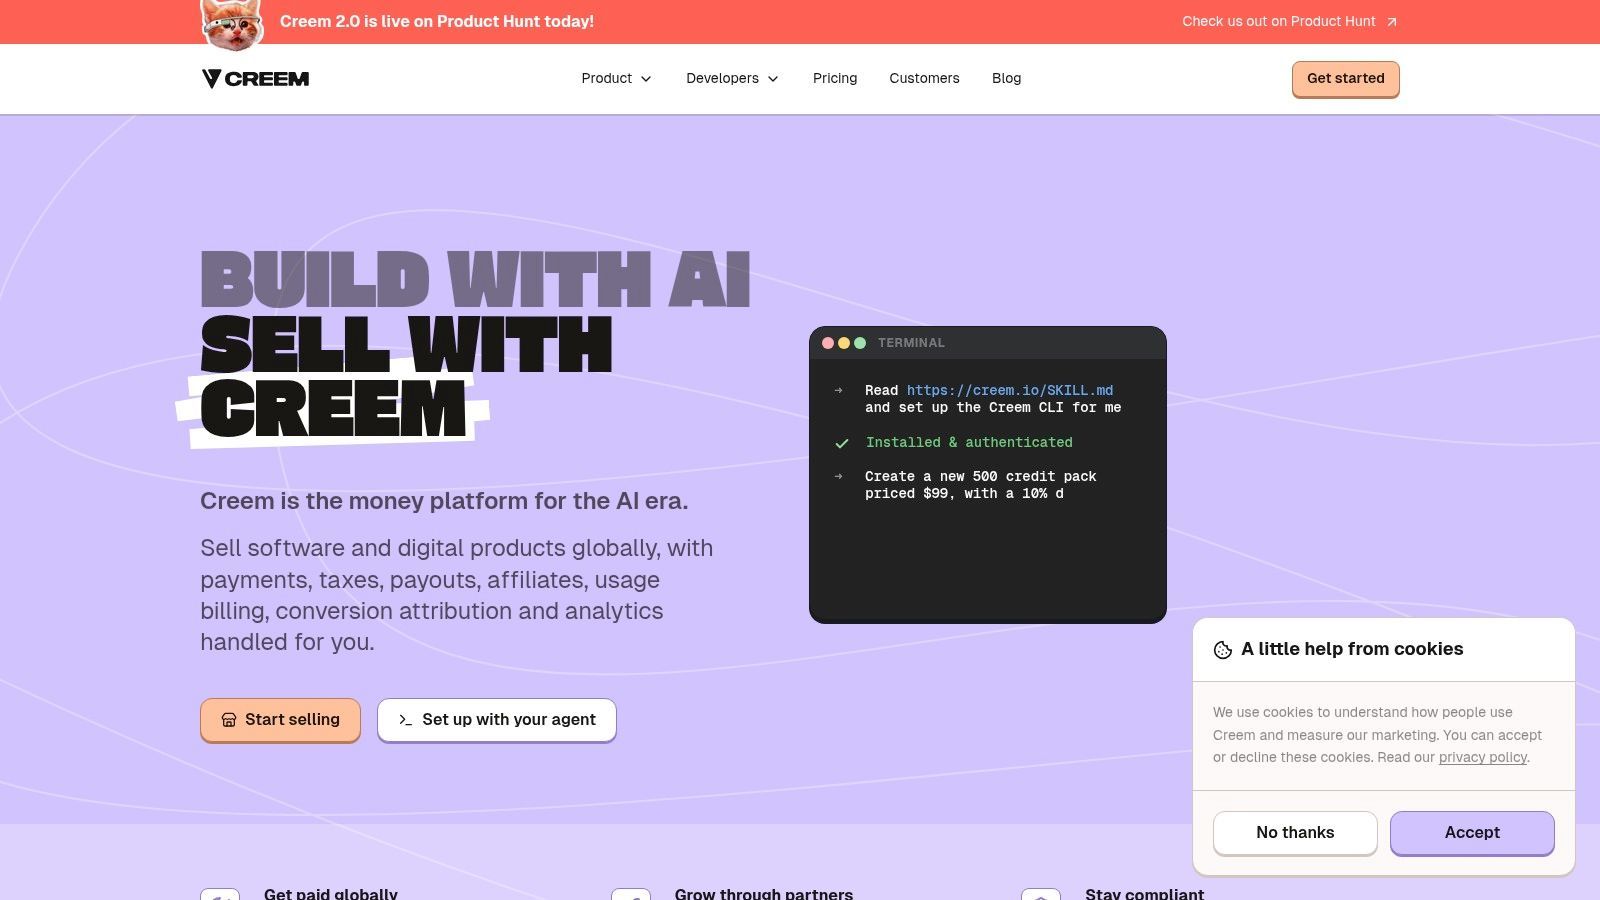The height and width of the screenshot is (900, 1600).
Task: Decline cookies with No thanks
Action: (1295, 833)
